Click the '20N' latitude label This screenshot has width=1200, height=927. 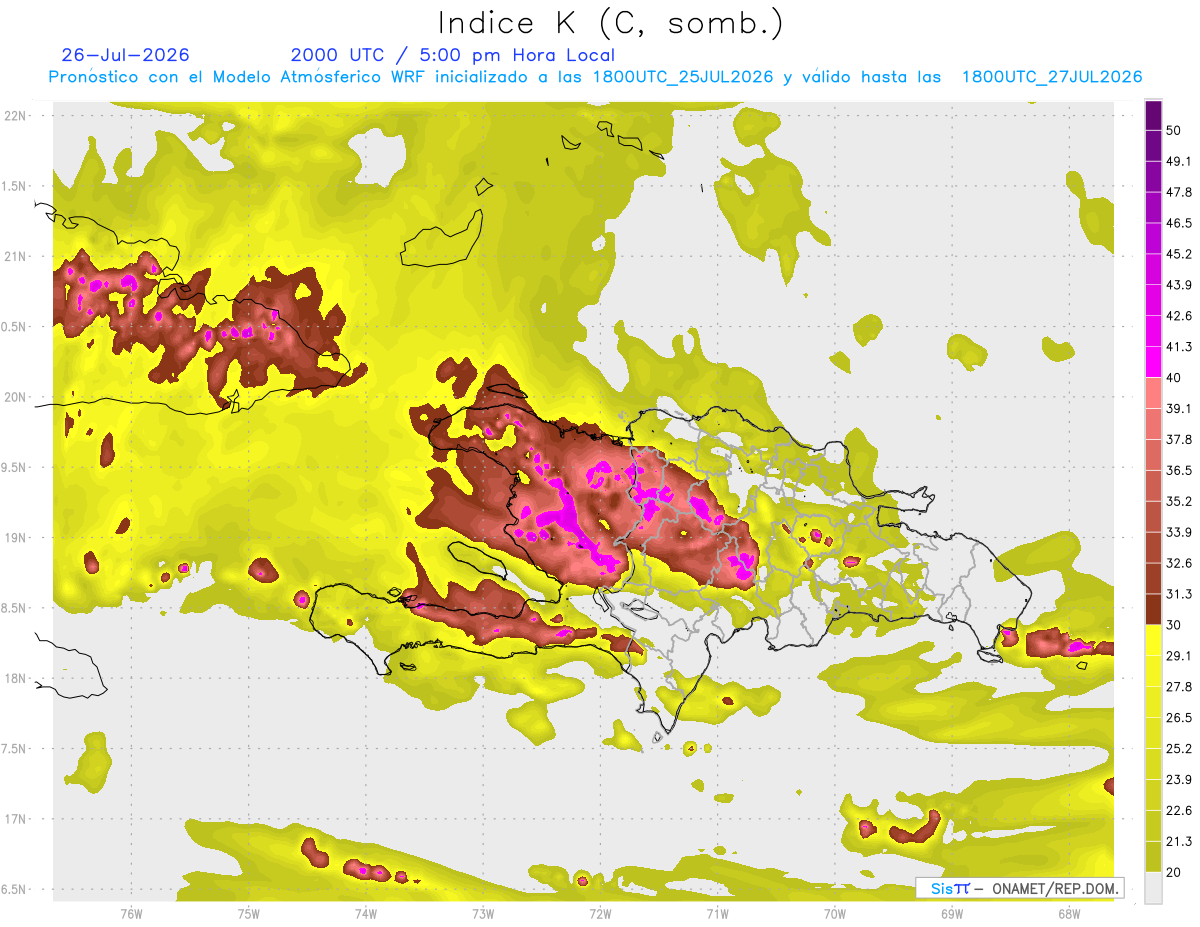15,397
